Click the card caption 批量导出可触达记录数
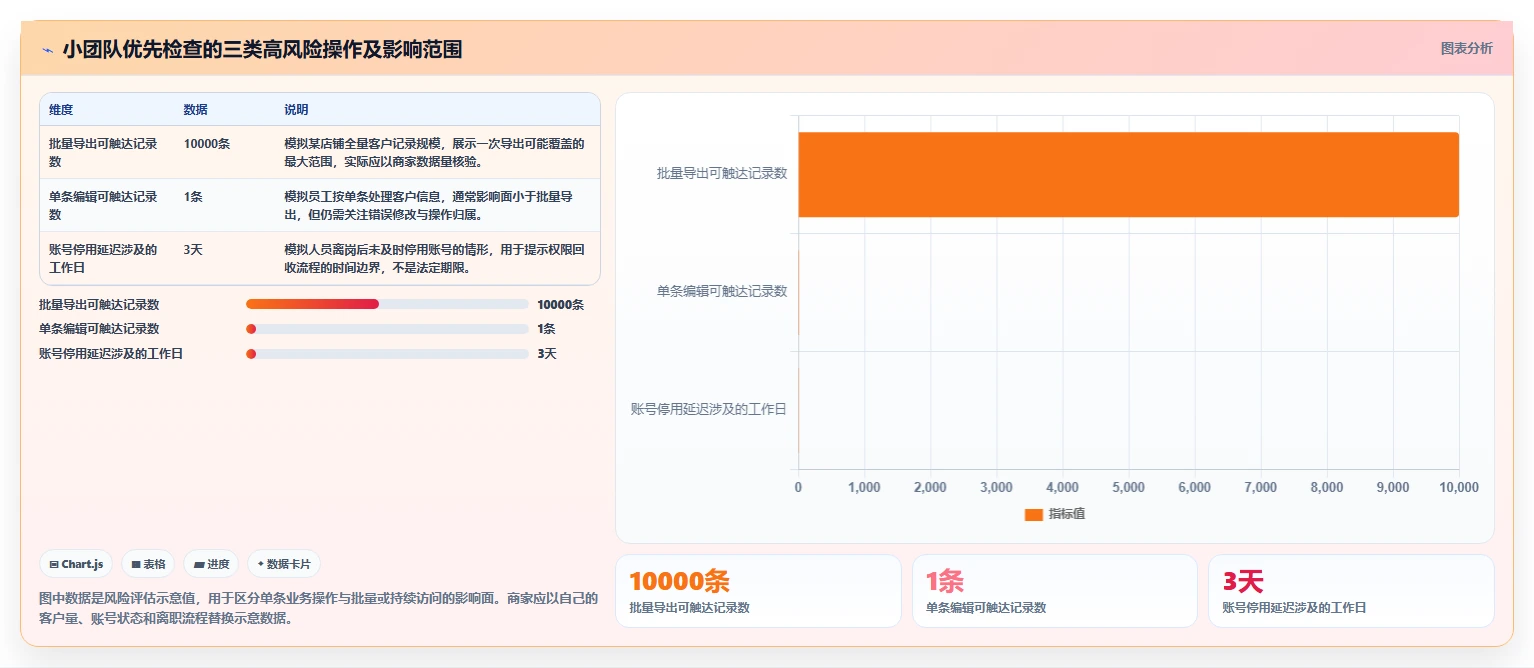 689,608
